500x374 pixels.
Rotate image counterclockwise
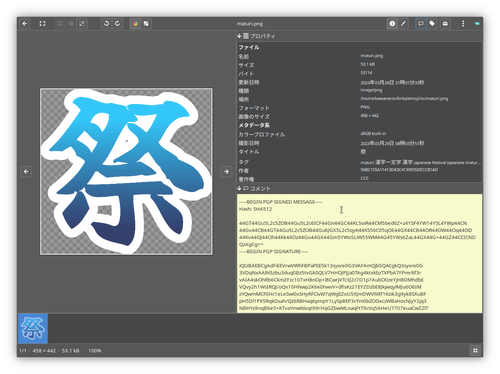pyautogui.click(x=106, y=24)
